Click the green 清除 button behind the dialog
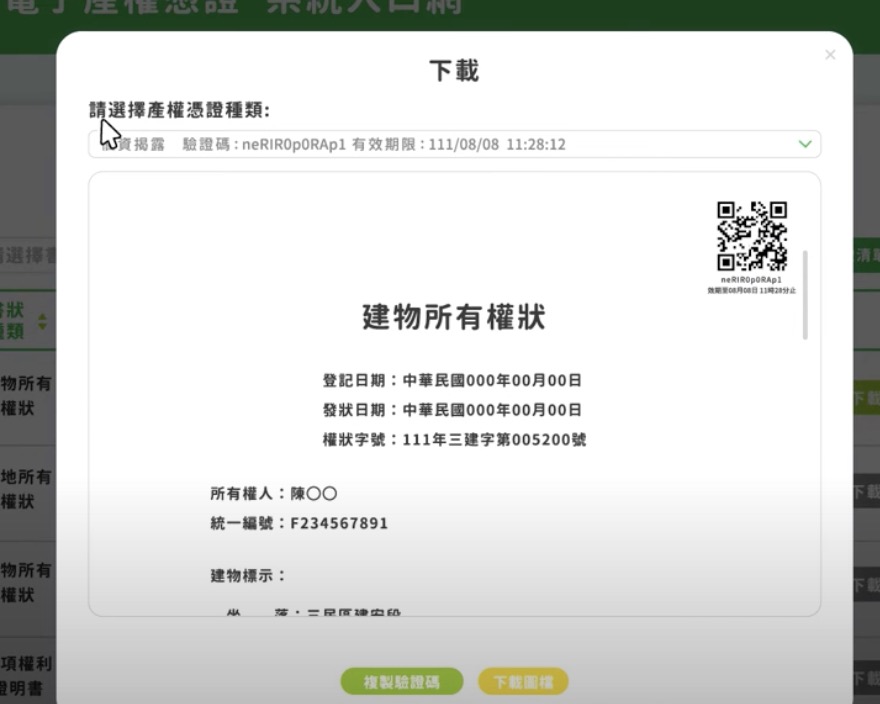 (x=866, y=255)
